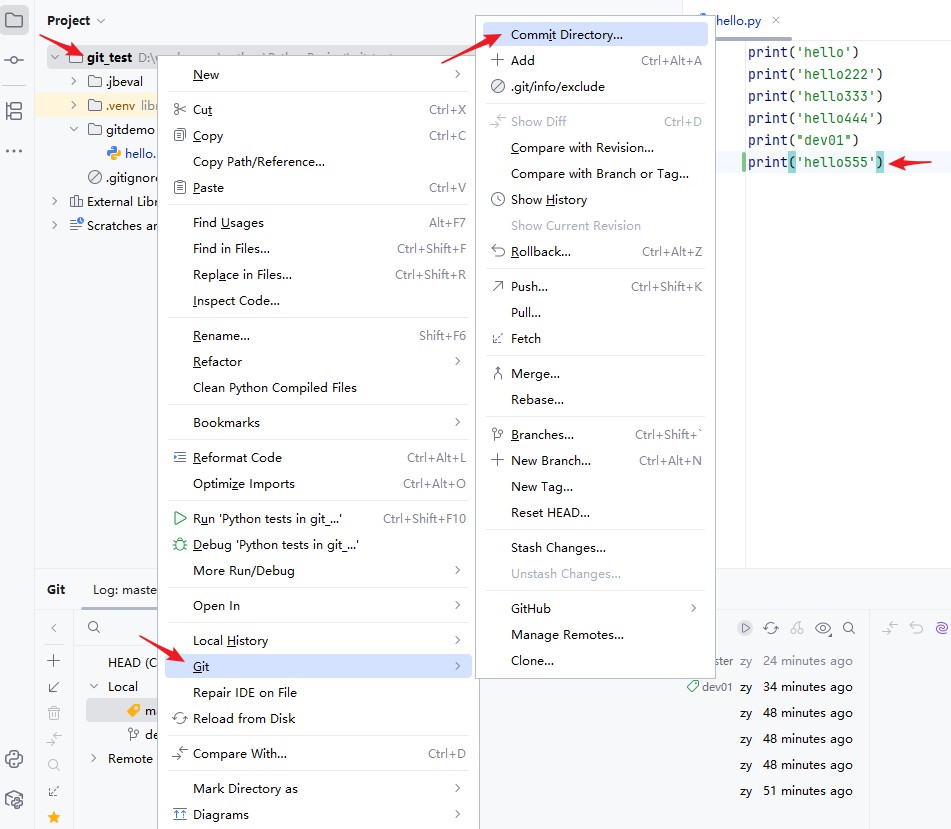Click the cherry-pick icon in Git log toolbar
Viewport: 951px width, 829px height.
tap(797, 628)
